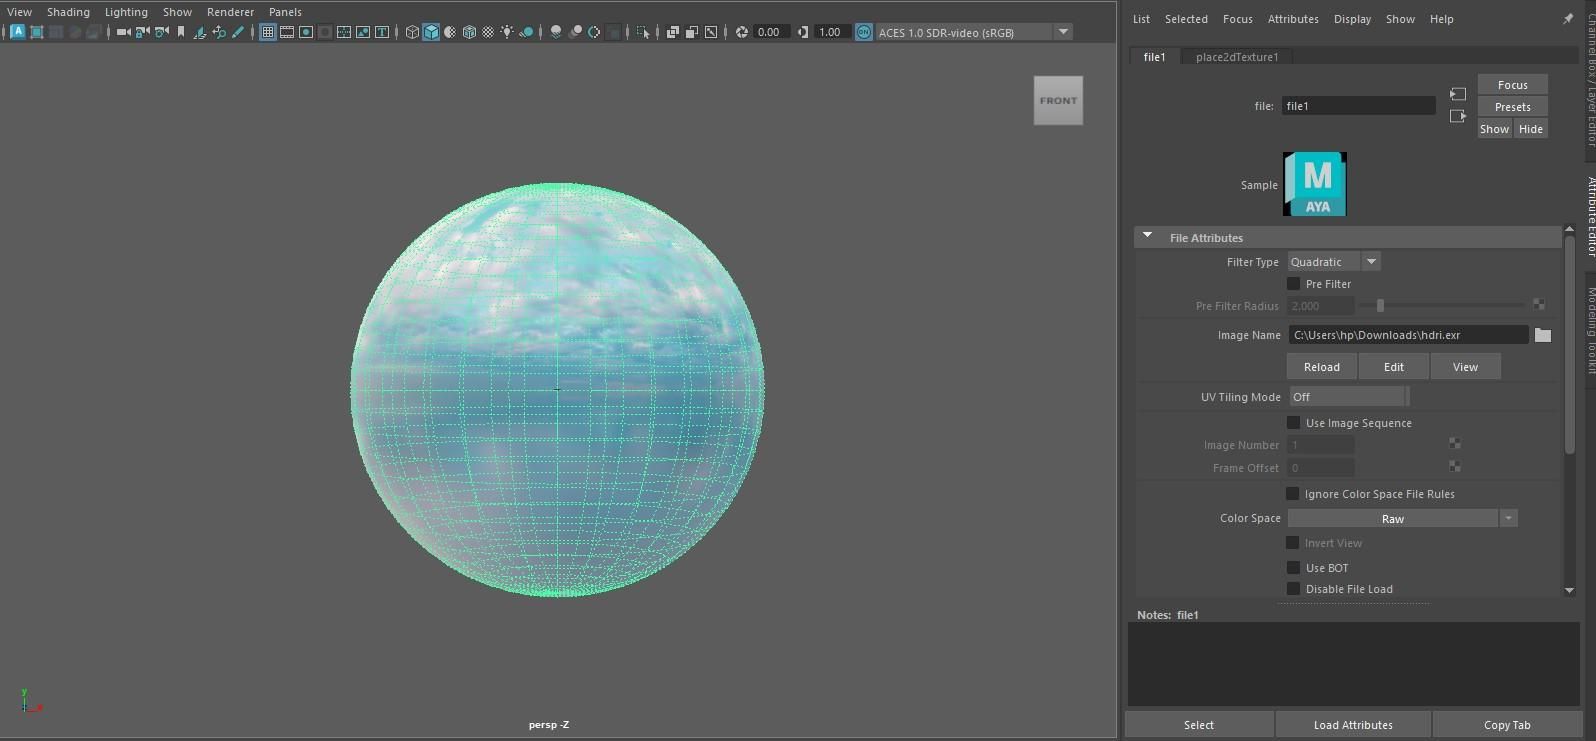Click the Focus button
This screenshot has height=741, width=1596.
[x=1512, y=85]
